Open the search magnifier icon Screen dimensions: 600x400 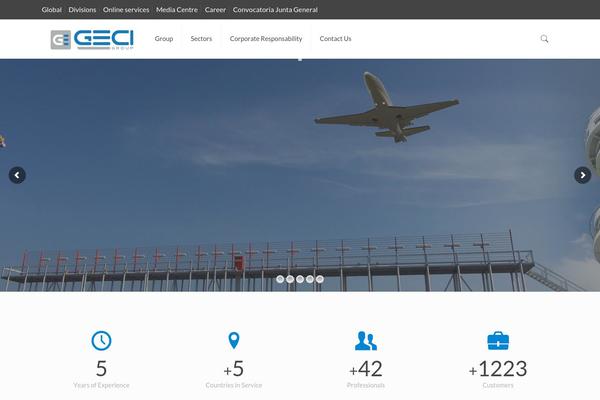544,39
